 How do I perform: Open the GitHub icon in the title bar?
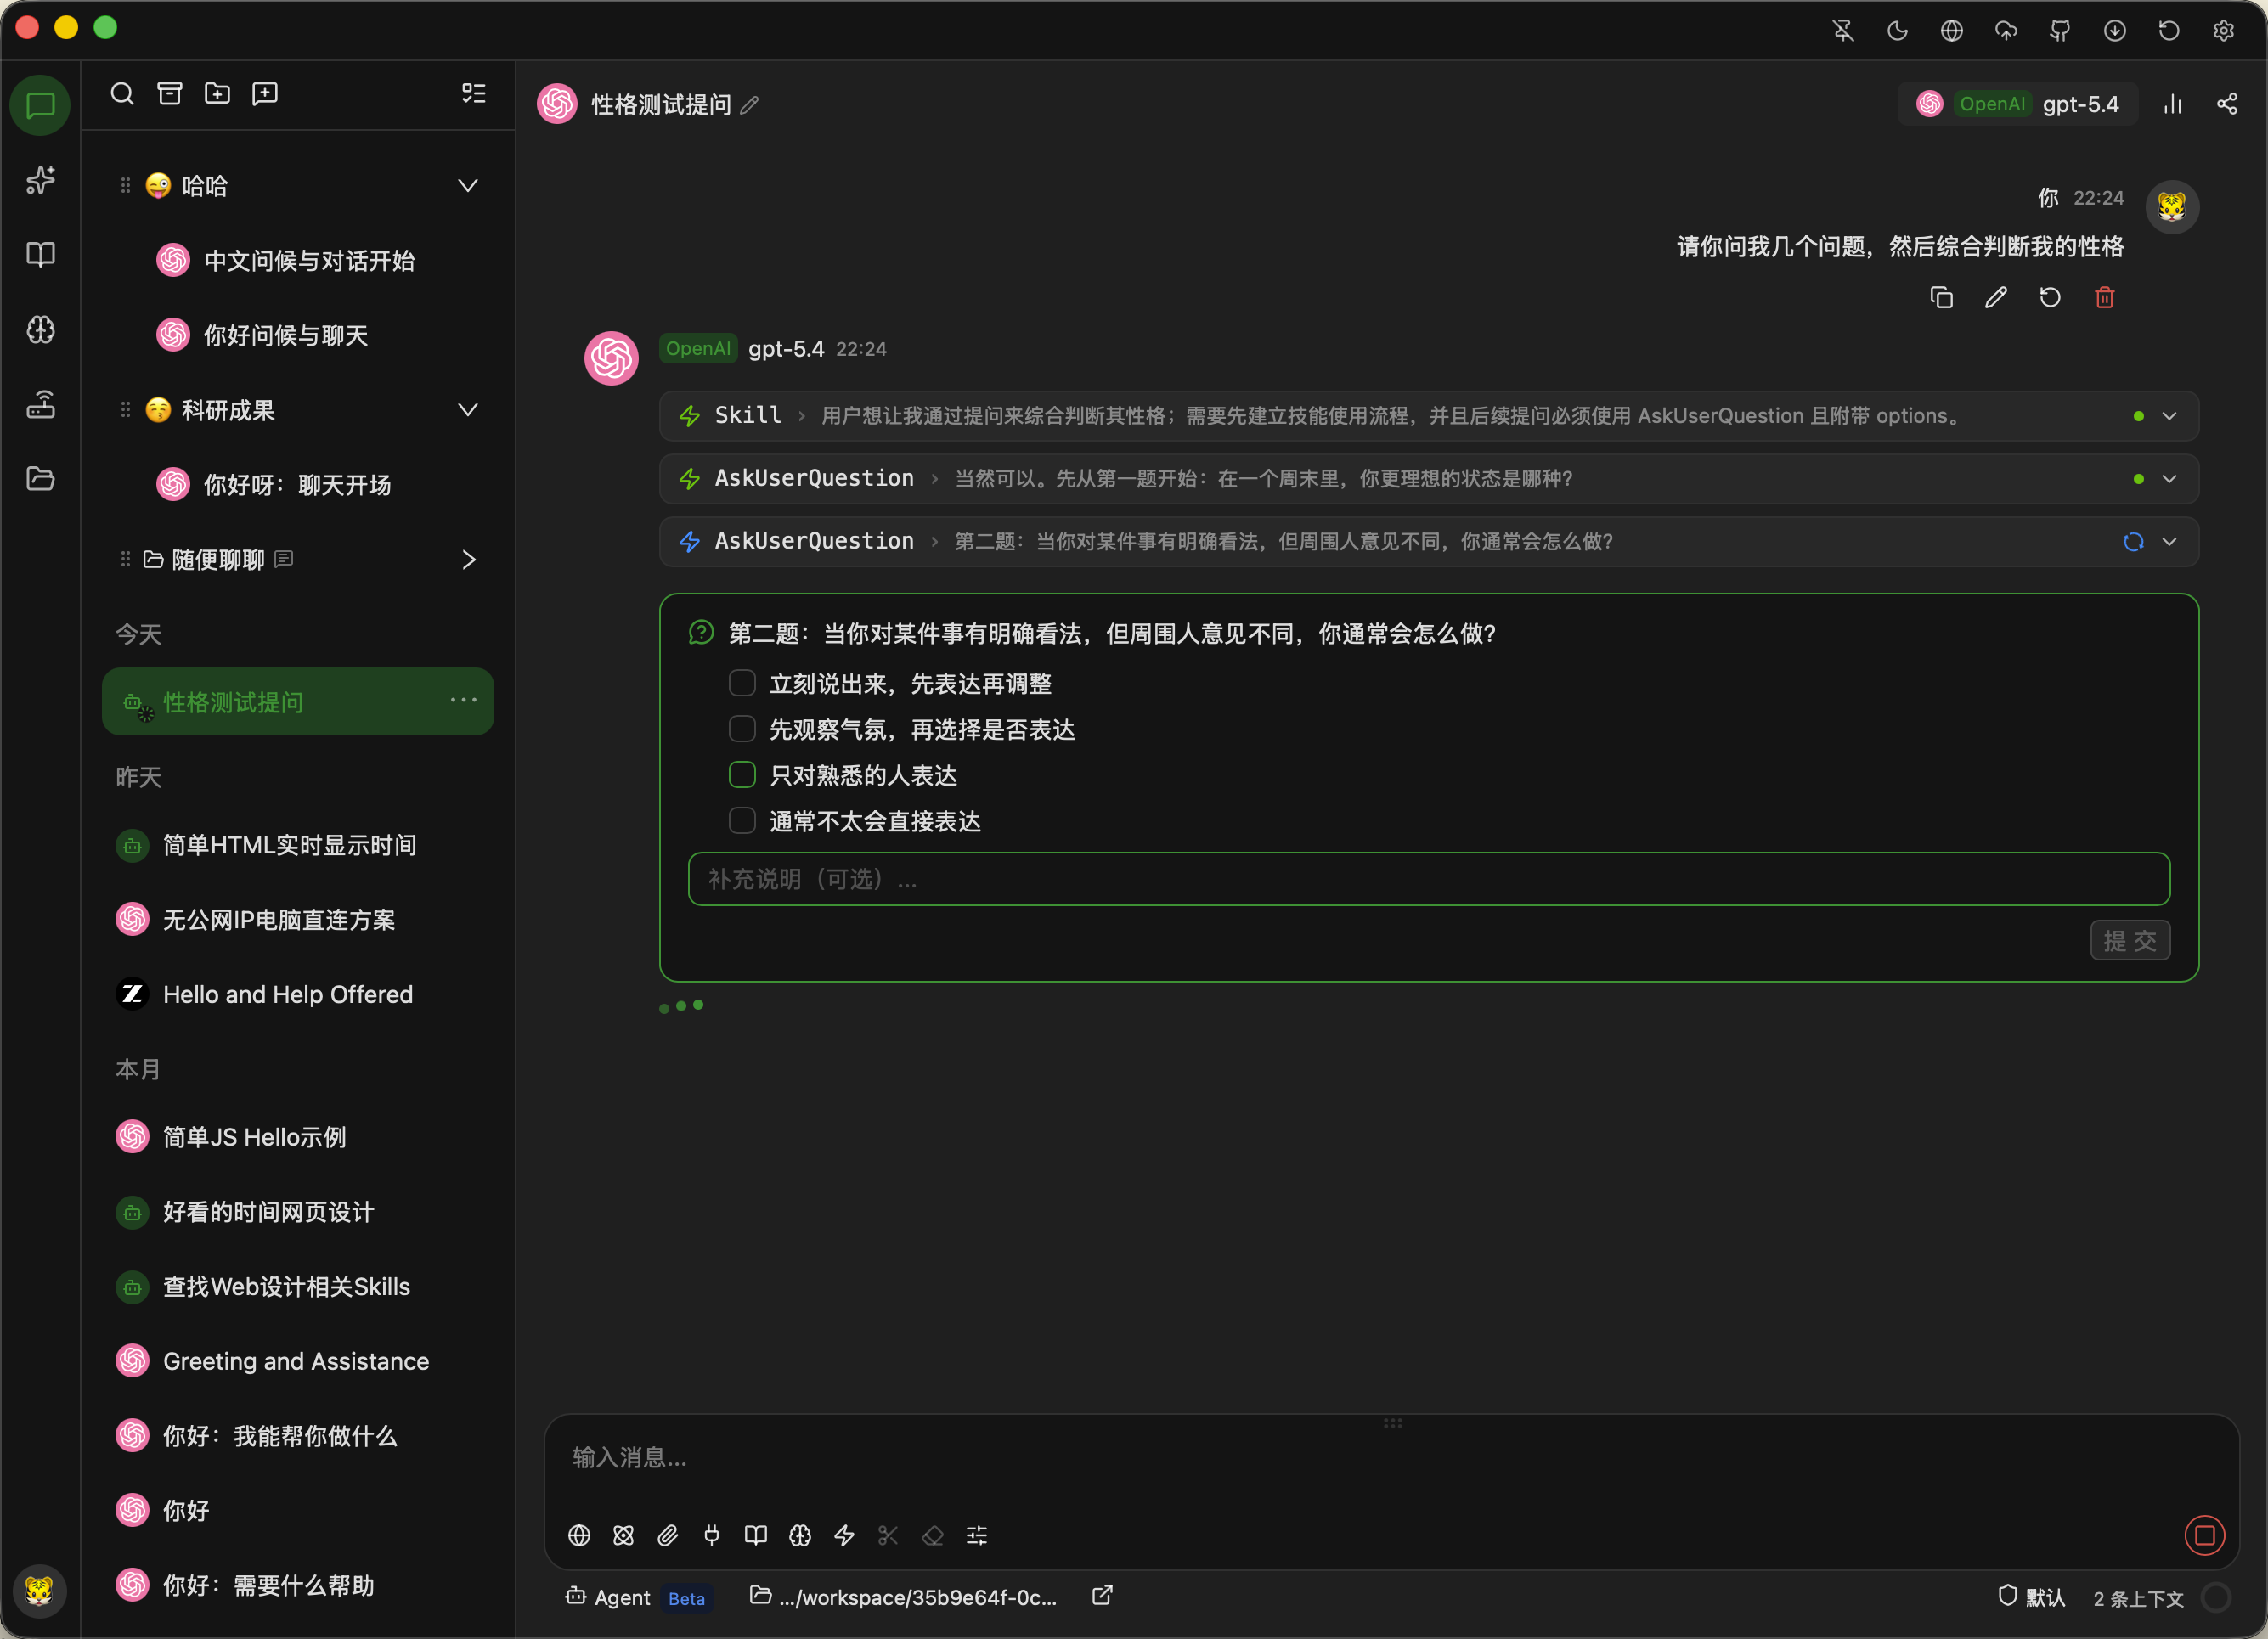pyautogui.click(x=2060, y=31)
